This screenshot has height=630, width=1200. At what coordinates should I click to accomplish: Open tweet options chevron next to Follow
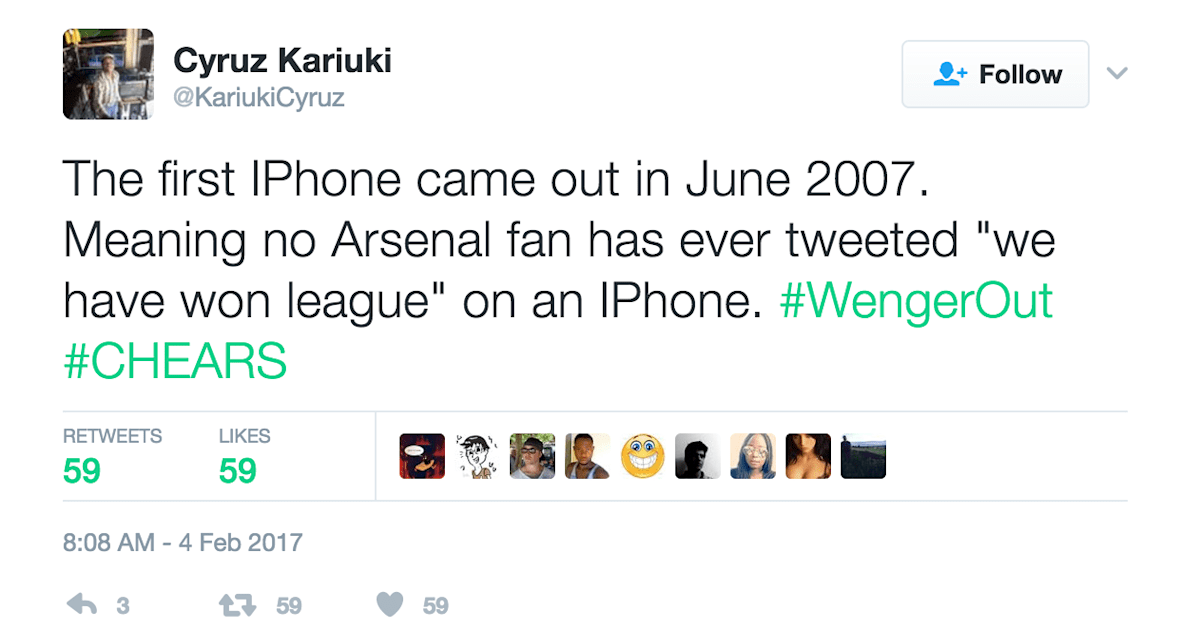point(1117,74)
